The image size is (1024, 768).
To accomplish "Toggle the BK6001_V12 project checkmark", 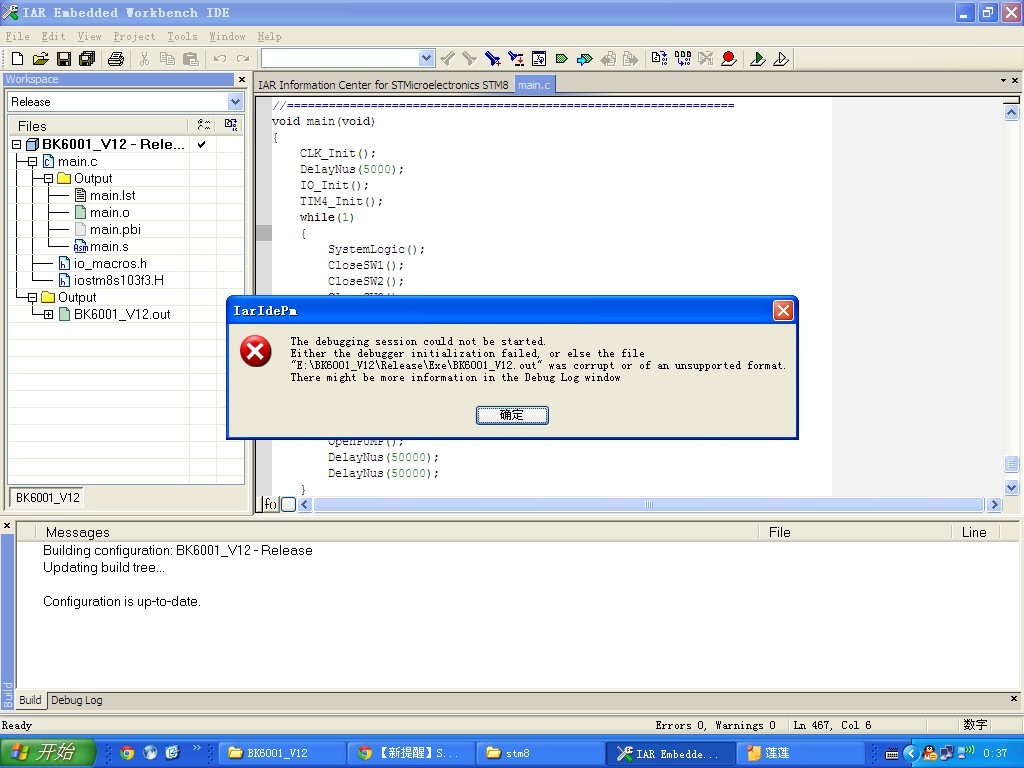I will pos(202,144).
